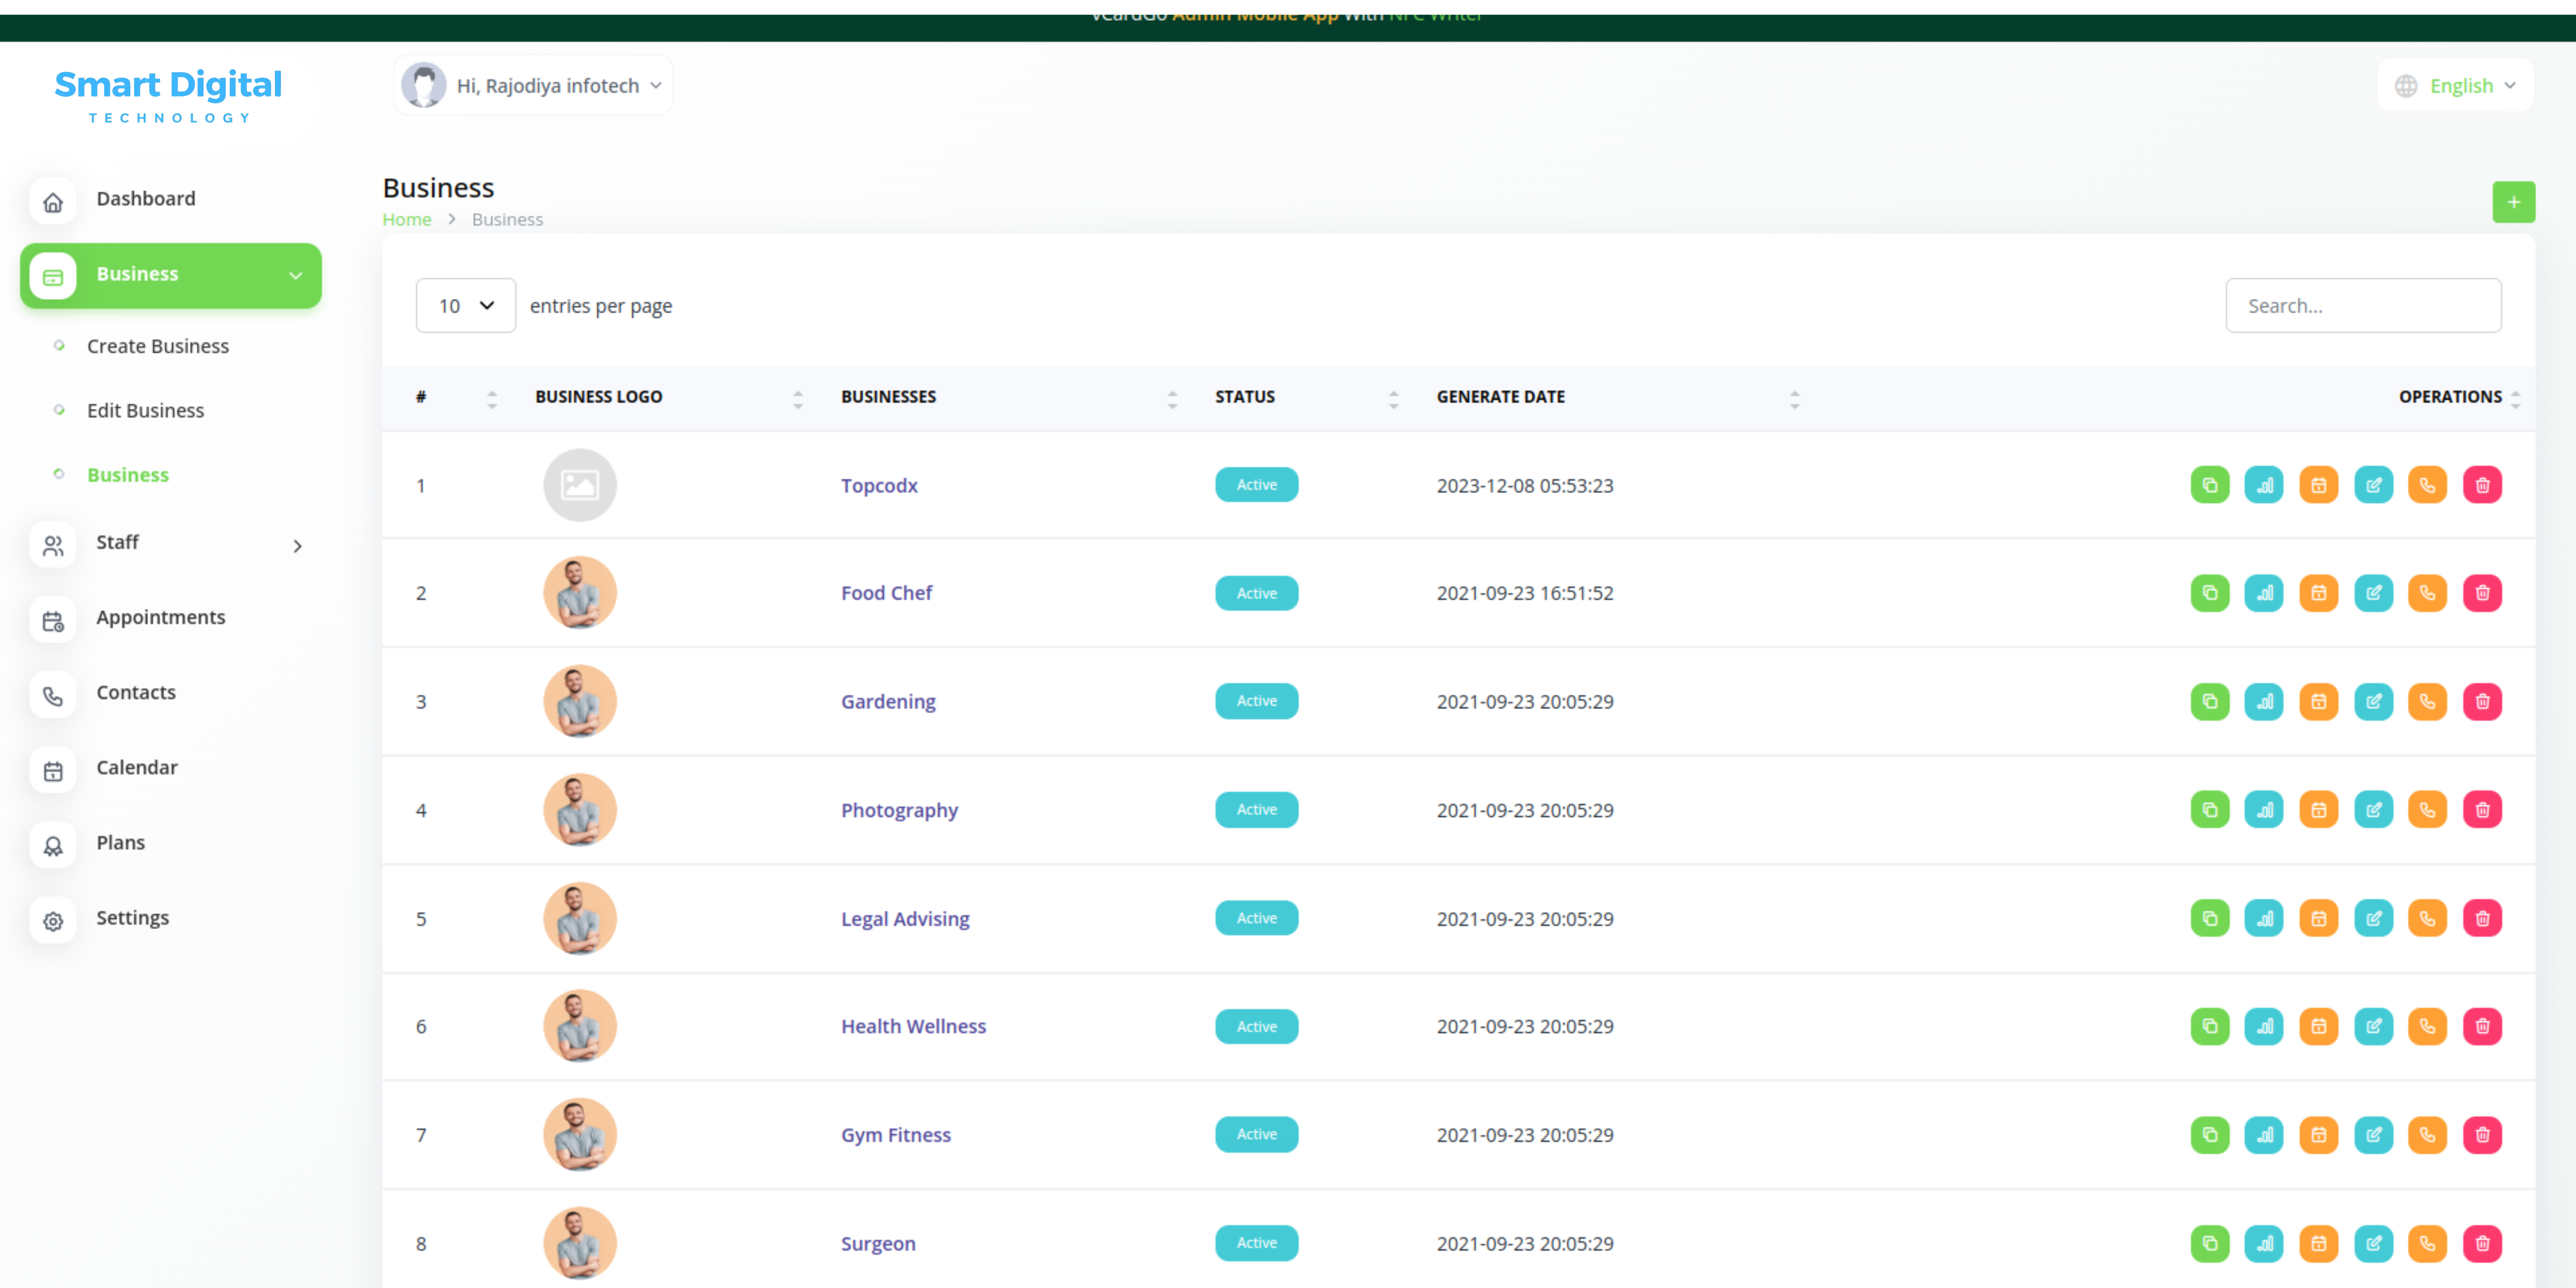The image size is (2576, 1288).
Task: Click the Smart Digital Technology logo
Action: click(168, 96)
